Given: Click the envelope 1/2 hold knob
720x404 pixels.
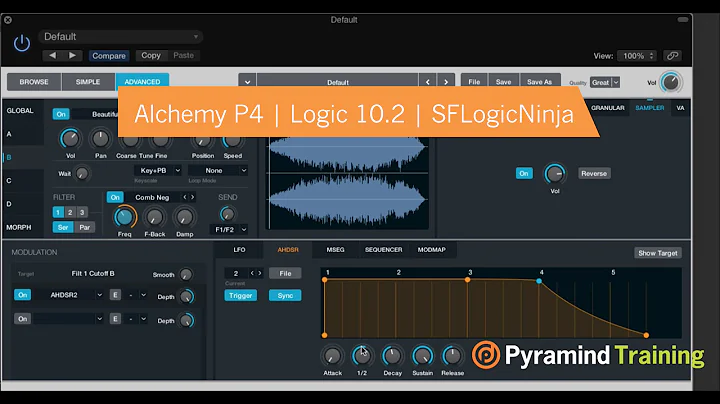Looking at the screenshot, I should 362,356.
